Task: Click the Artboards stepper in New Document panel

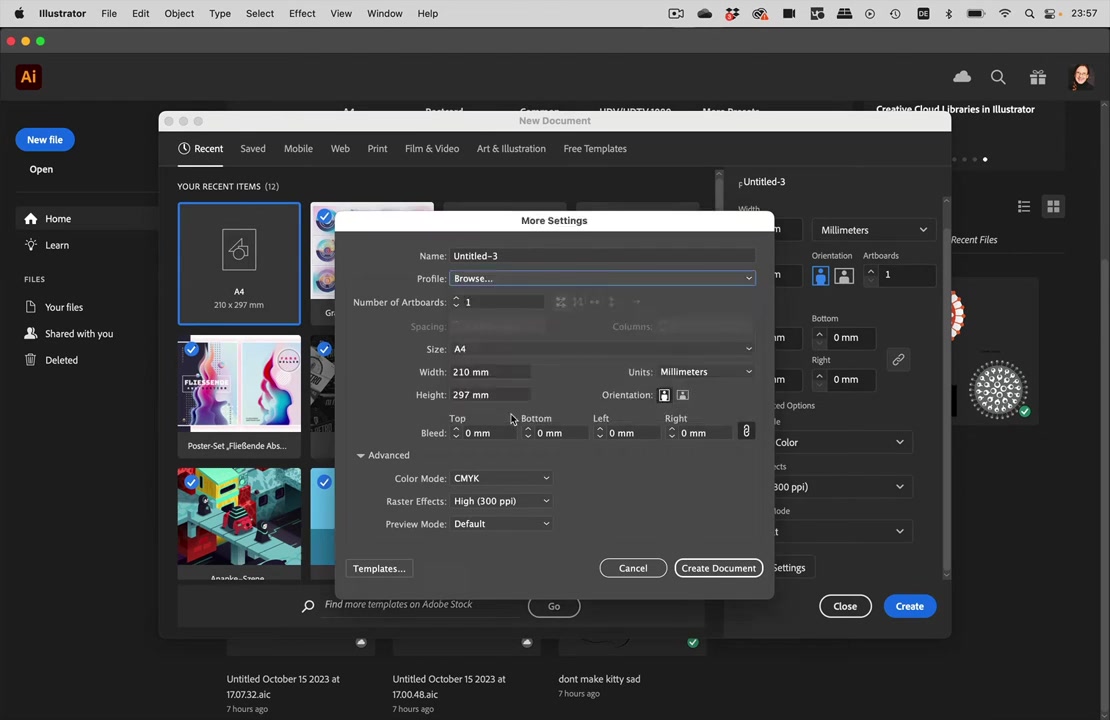Action: 871,275
